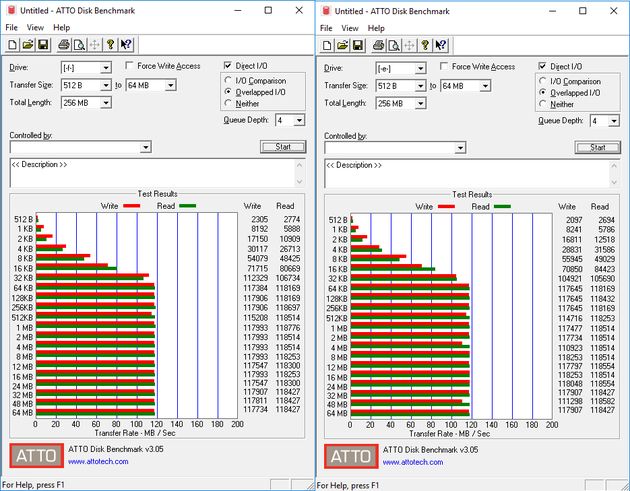Select Overlapped I/O radio in left window
Screen dimensions: 630x491
click(228, 92)
